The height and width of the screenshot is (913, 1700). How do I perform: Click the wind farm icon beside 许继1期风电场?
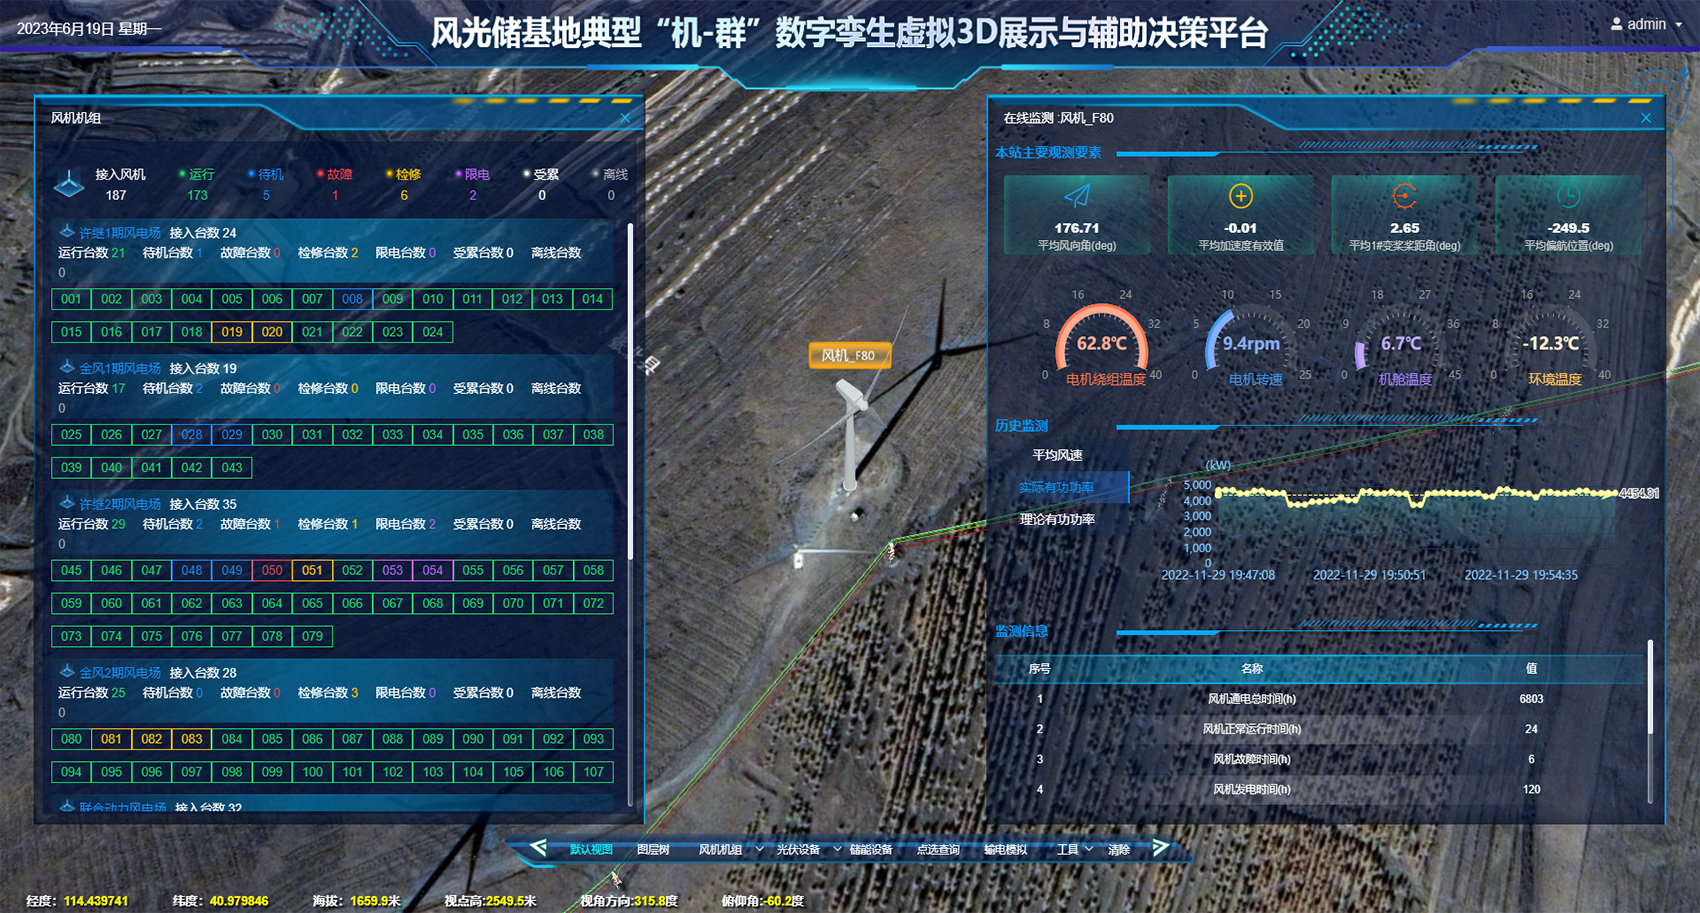[x=67, y=232]
